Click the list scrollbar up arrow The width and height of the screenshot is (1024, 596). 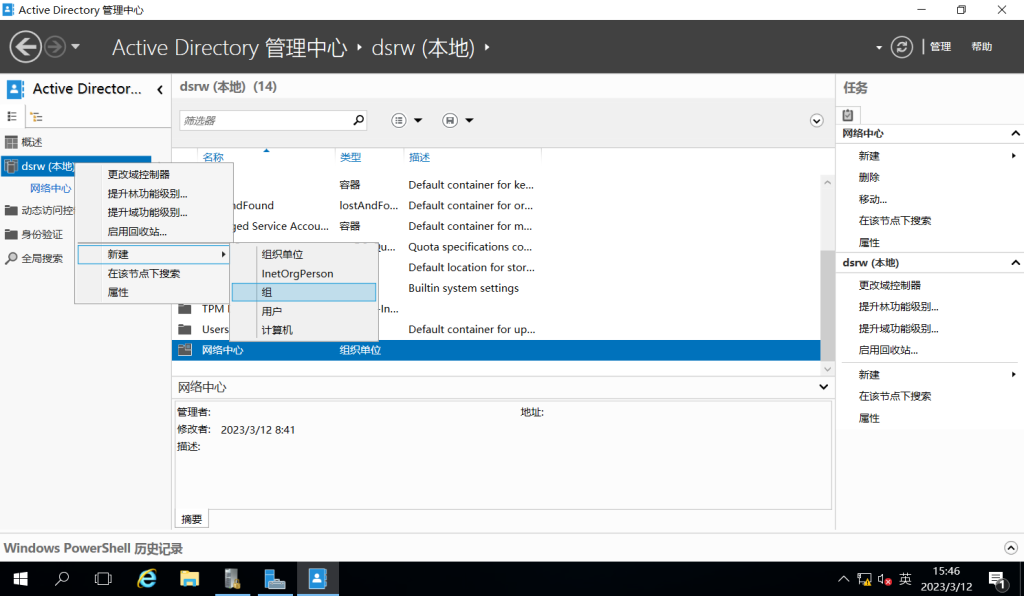[827, 183]
